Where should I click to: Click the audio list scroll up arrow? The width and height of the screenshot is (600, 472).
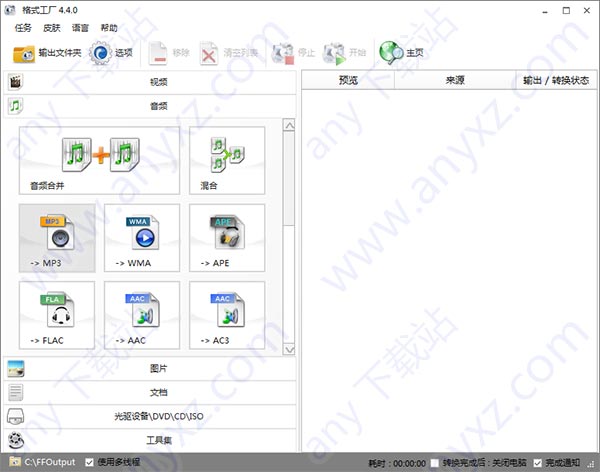(289, 125)
